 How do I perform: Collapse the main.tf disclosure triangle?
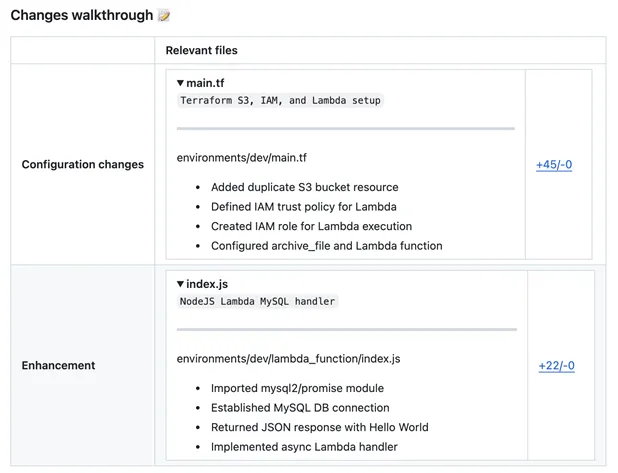click(181, 83)
